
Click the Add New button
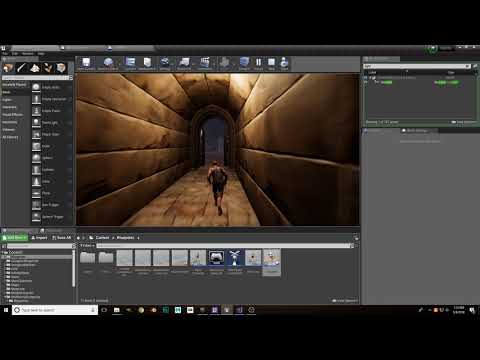15,238
